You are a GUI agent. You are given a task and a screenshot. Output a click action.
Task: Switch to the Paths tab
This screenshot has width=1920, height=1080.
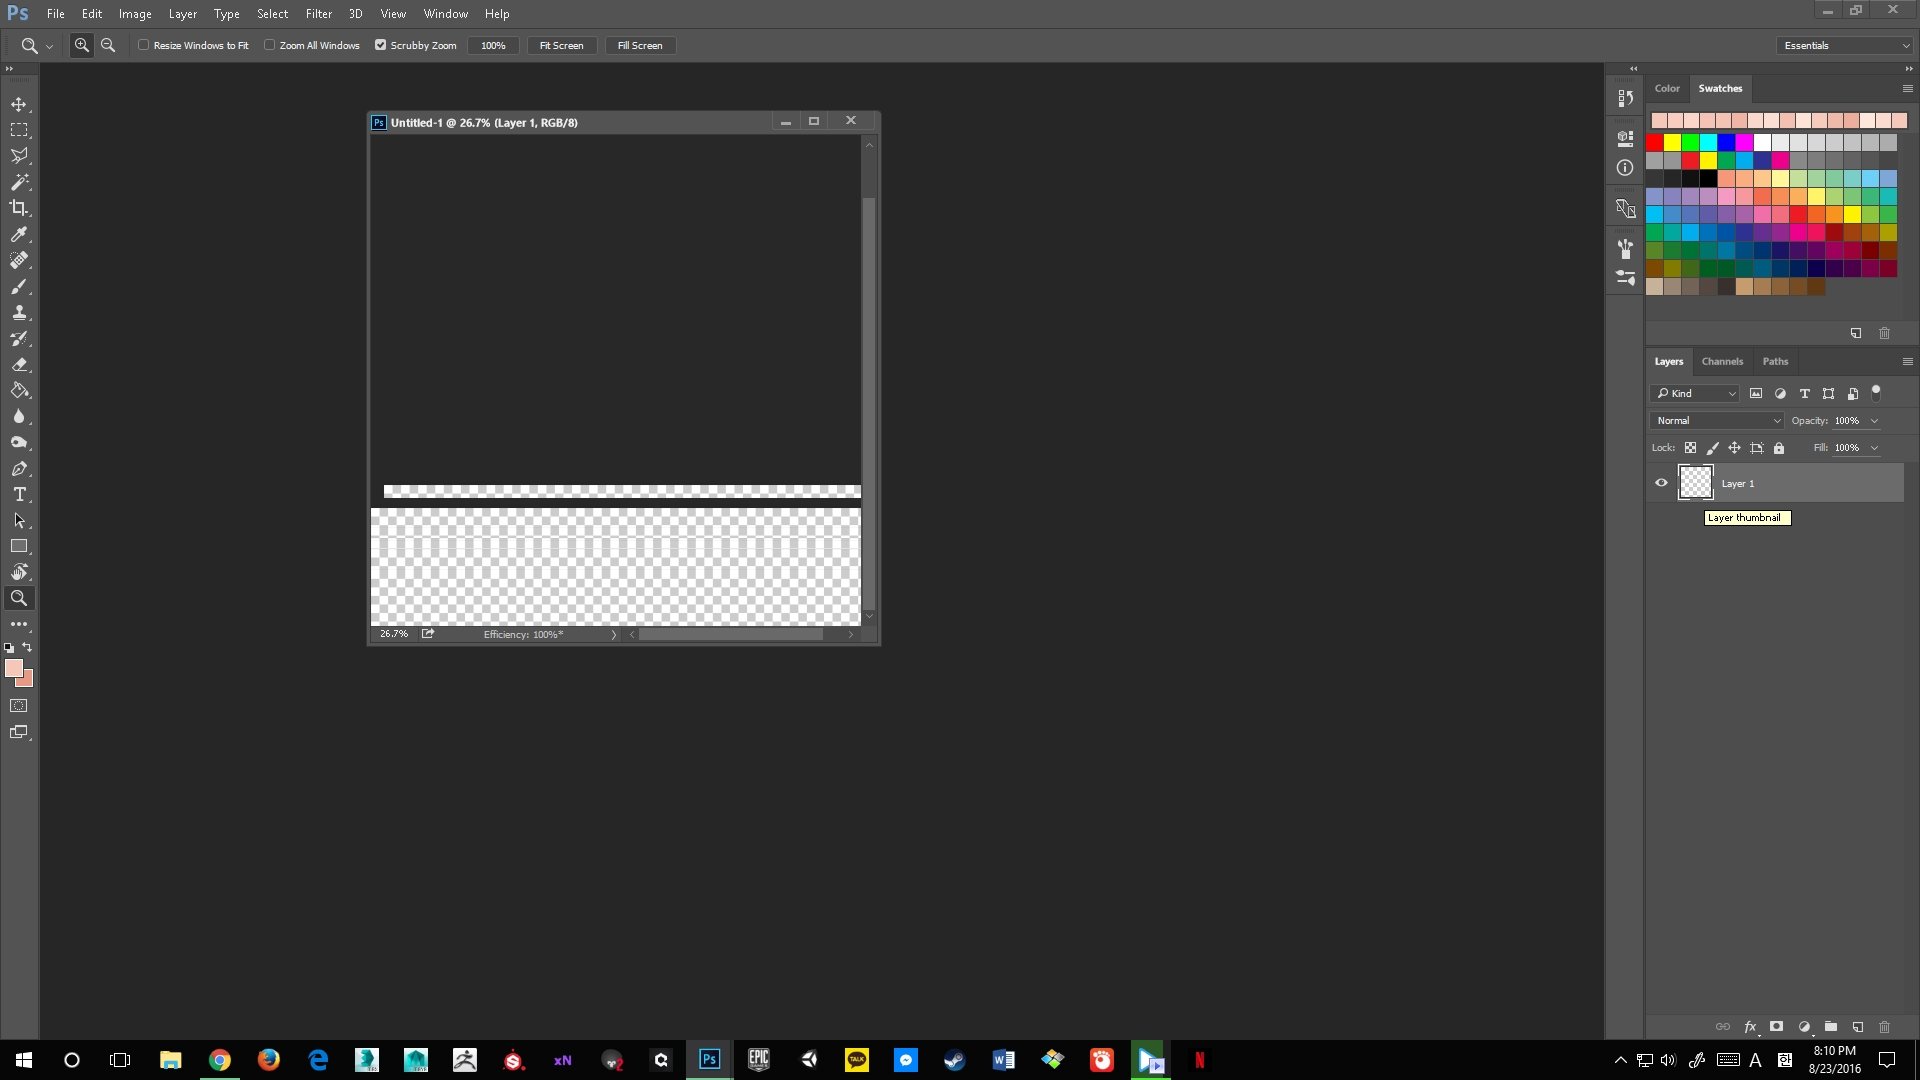pos(1775,361)
